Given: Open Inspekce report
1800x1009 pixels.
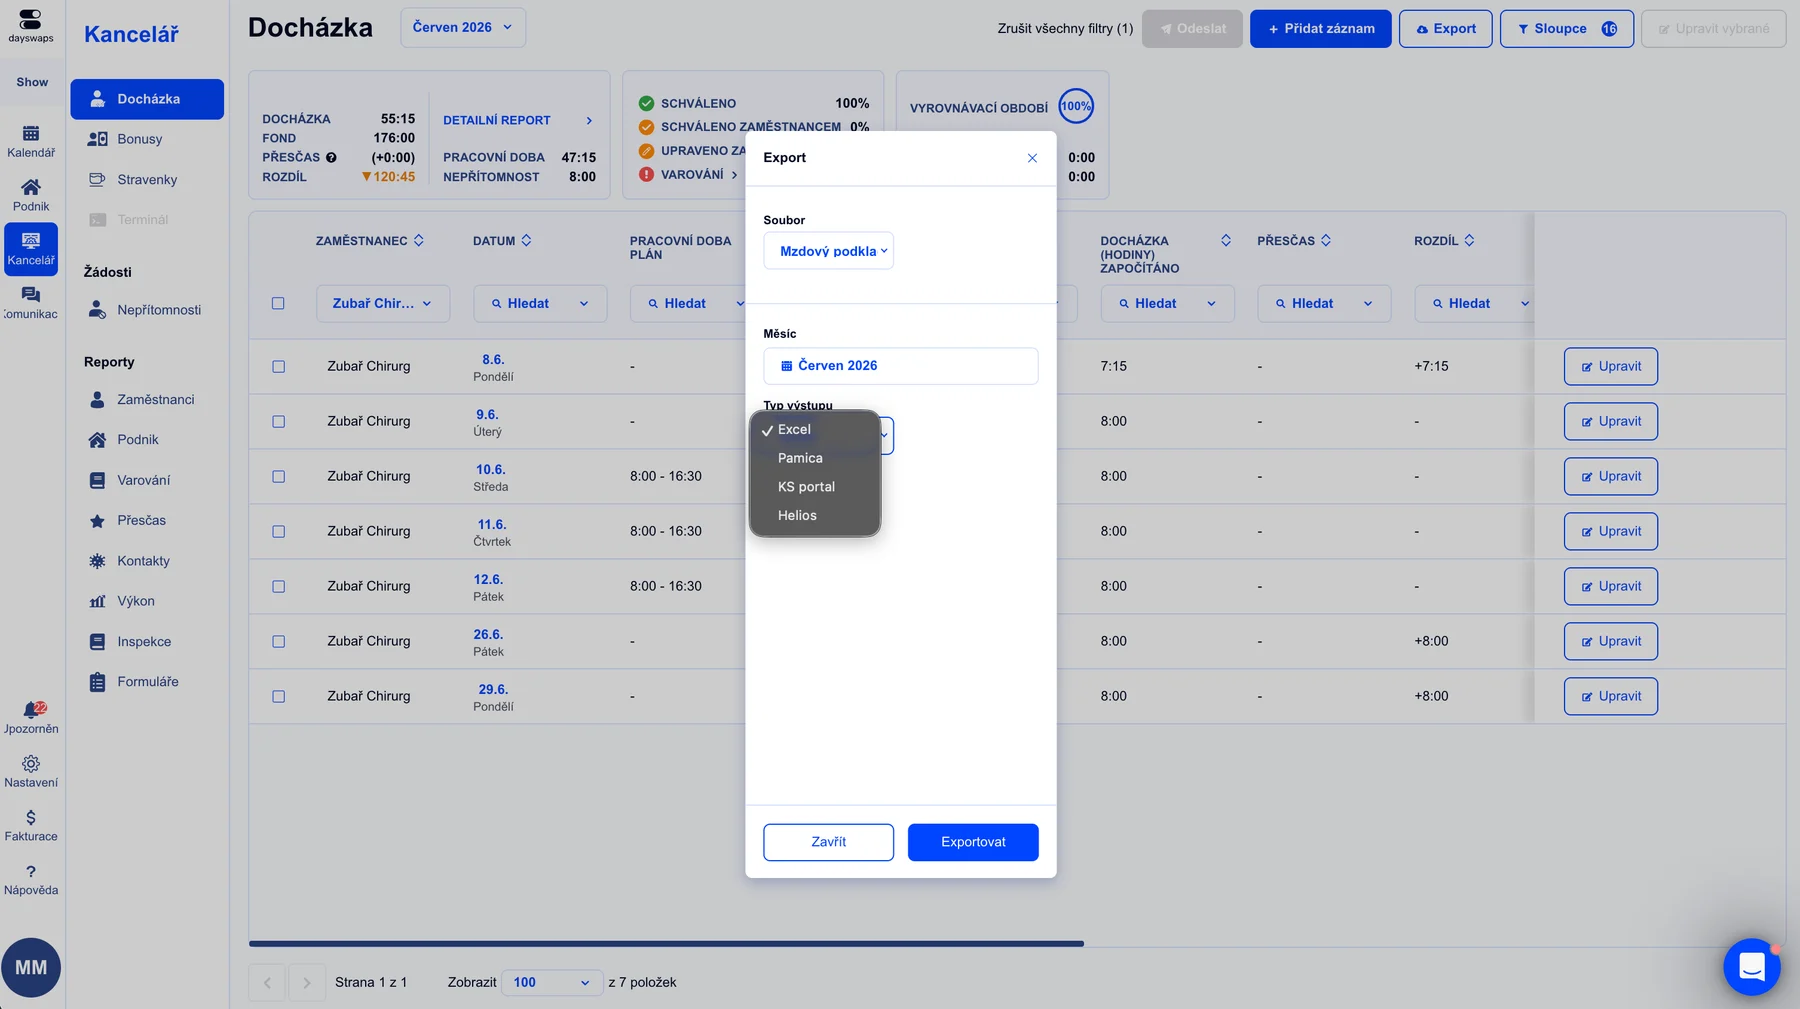Looking at the screenshot, I should pos(147,642).
